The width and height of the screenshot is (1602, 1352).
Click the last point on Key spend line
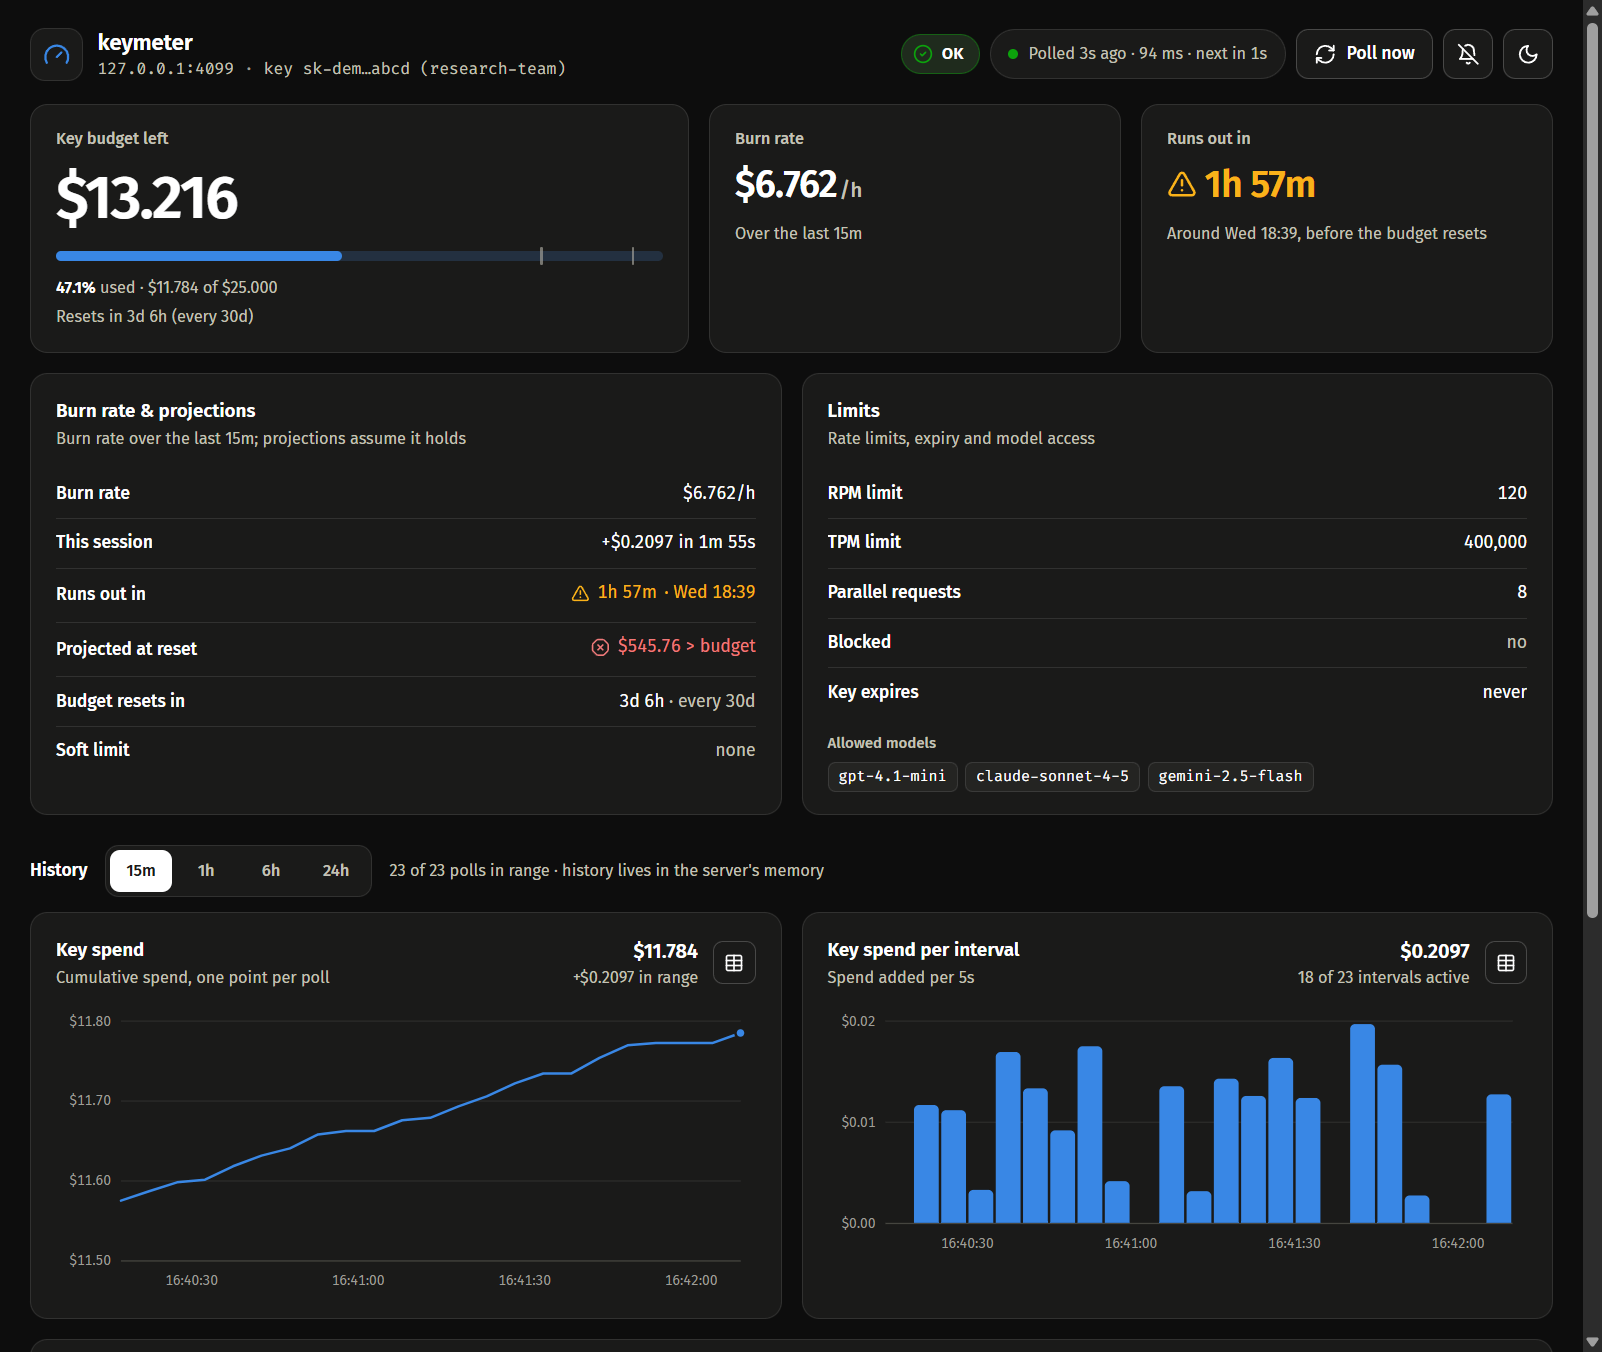[x=740, y=1033]
